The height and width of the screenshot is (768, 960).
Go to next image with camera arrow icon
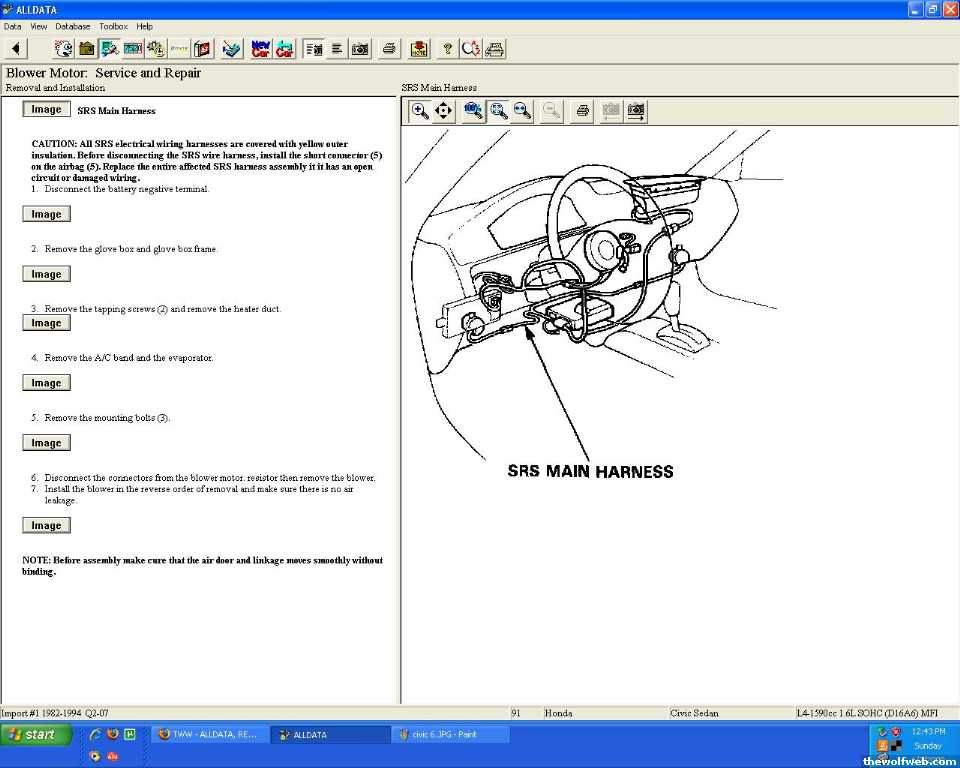[636, 111]
